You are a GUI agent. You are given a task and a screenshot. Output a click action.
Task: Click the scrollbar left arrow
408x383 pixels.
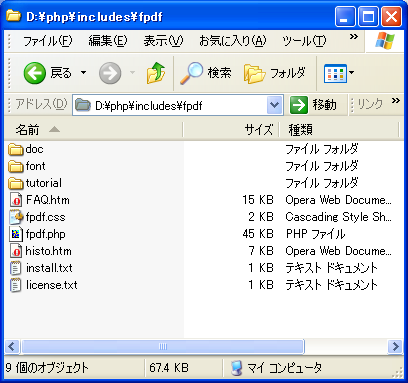tap(12, 346)
